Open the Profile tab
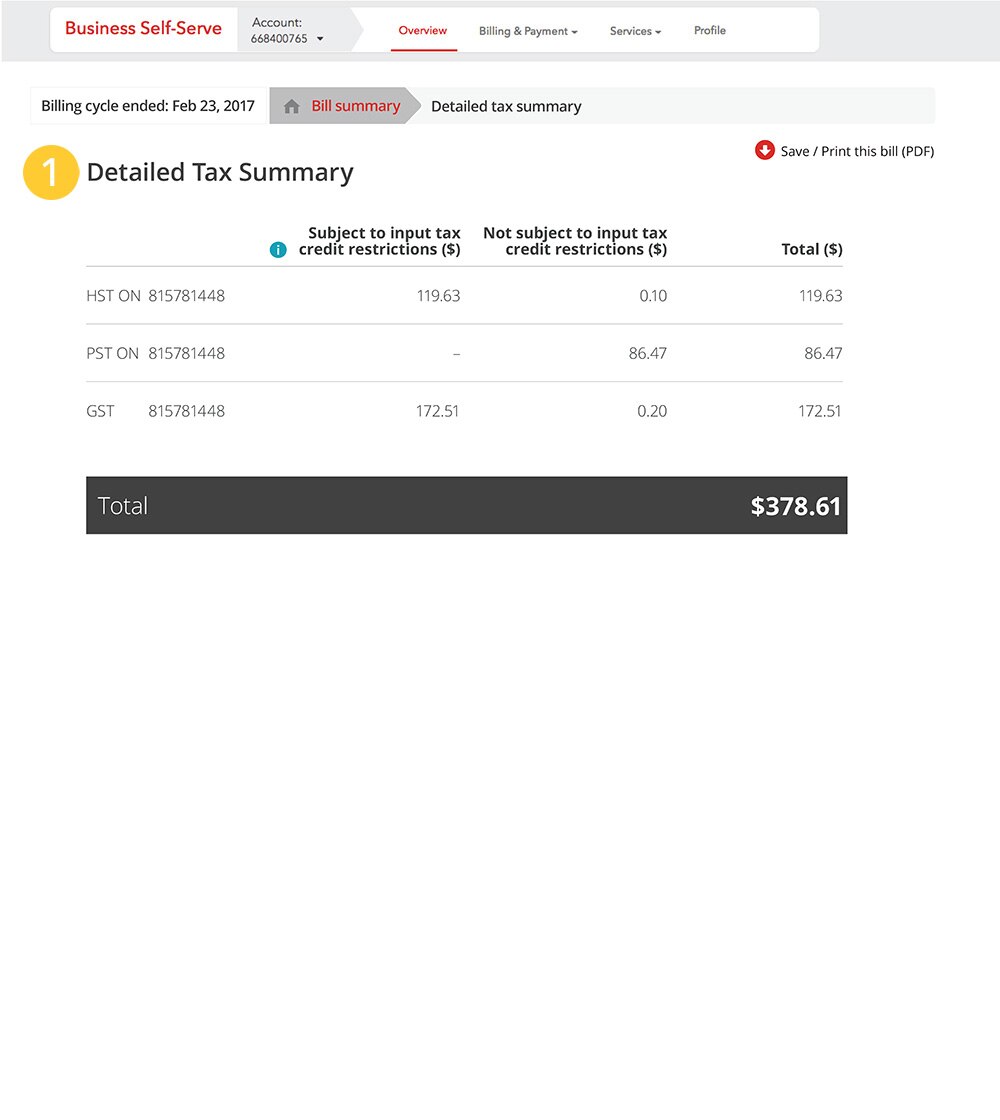This screenshot has height=1120, width=1000. click(710, 31)
